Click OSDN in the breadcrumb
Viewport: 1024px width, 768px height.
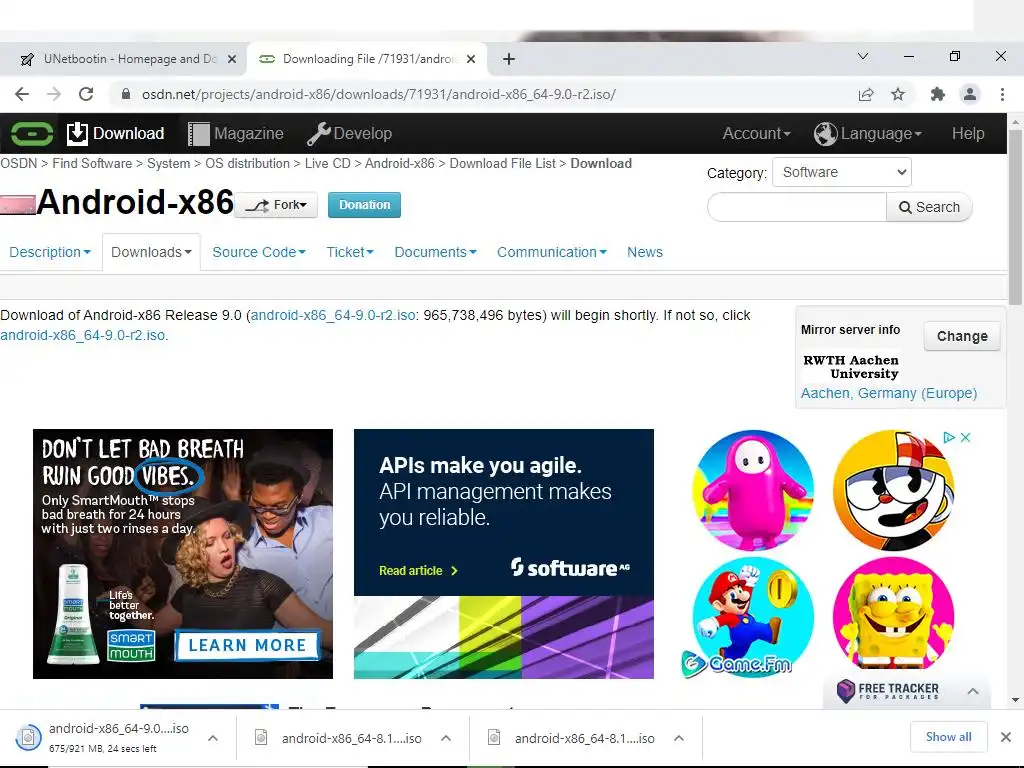pos(19,163)
